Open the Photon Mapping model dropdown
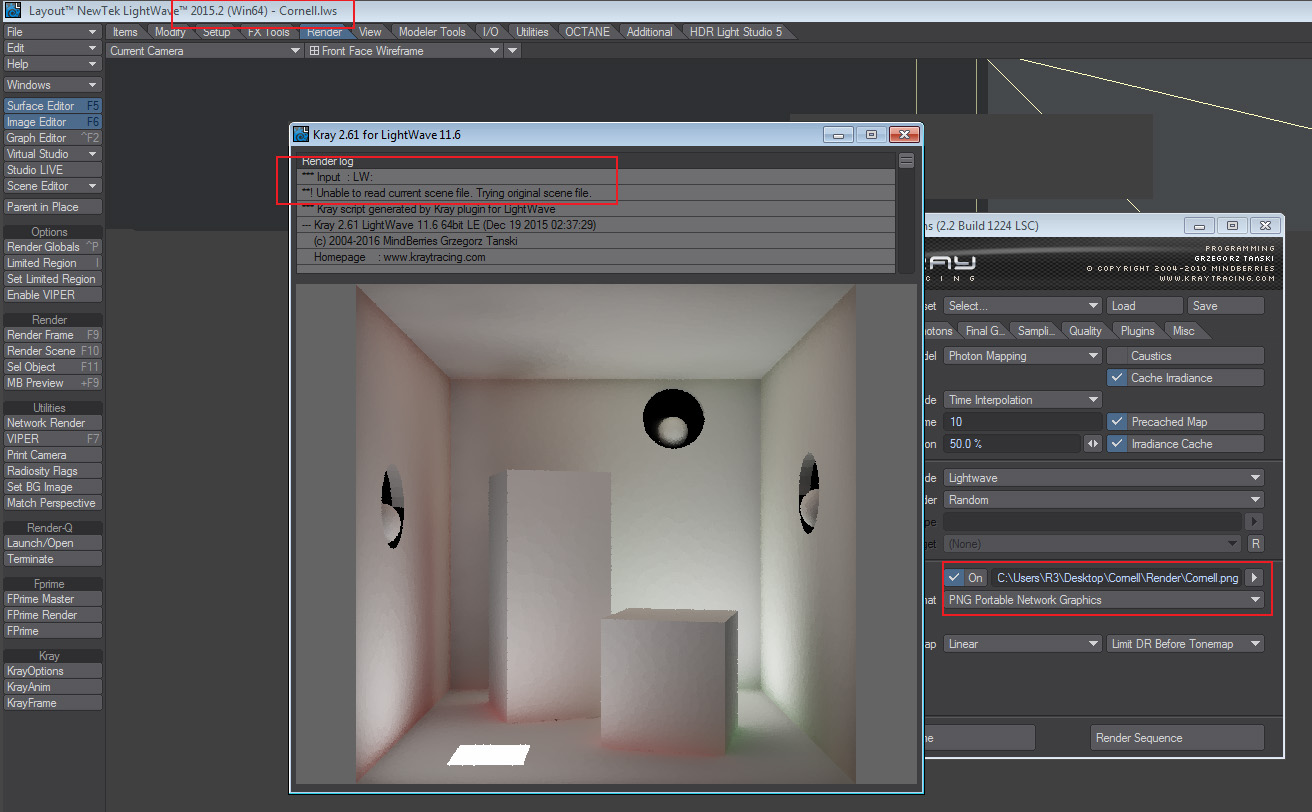The height and width of the screenshot is (812, 1312). tap(1022, 356)
